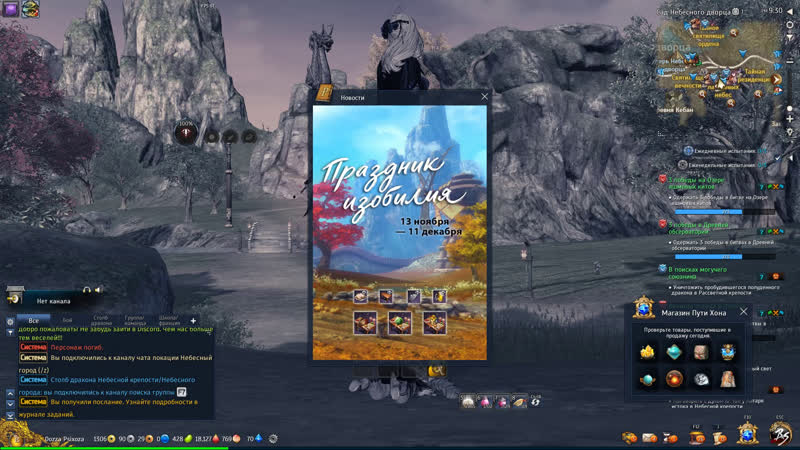Select the blue-gold emblem shop item
800x450 pixels.
point(728,352)
